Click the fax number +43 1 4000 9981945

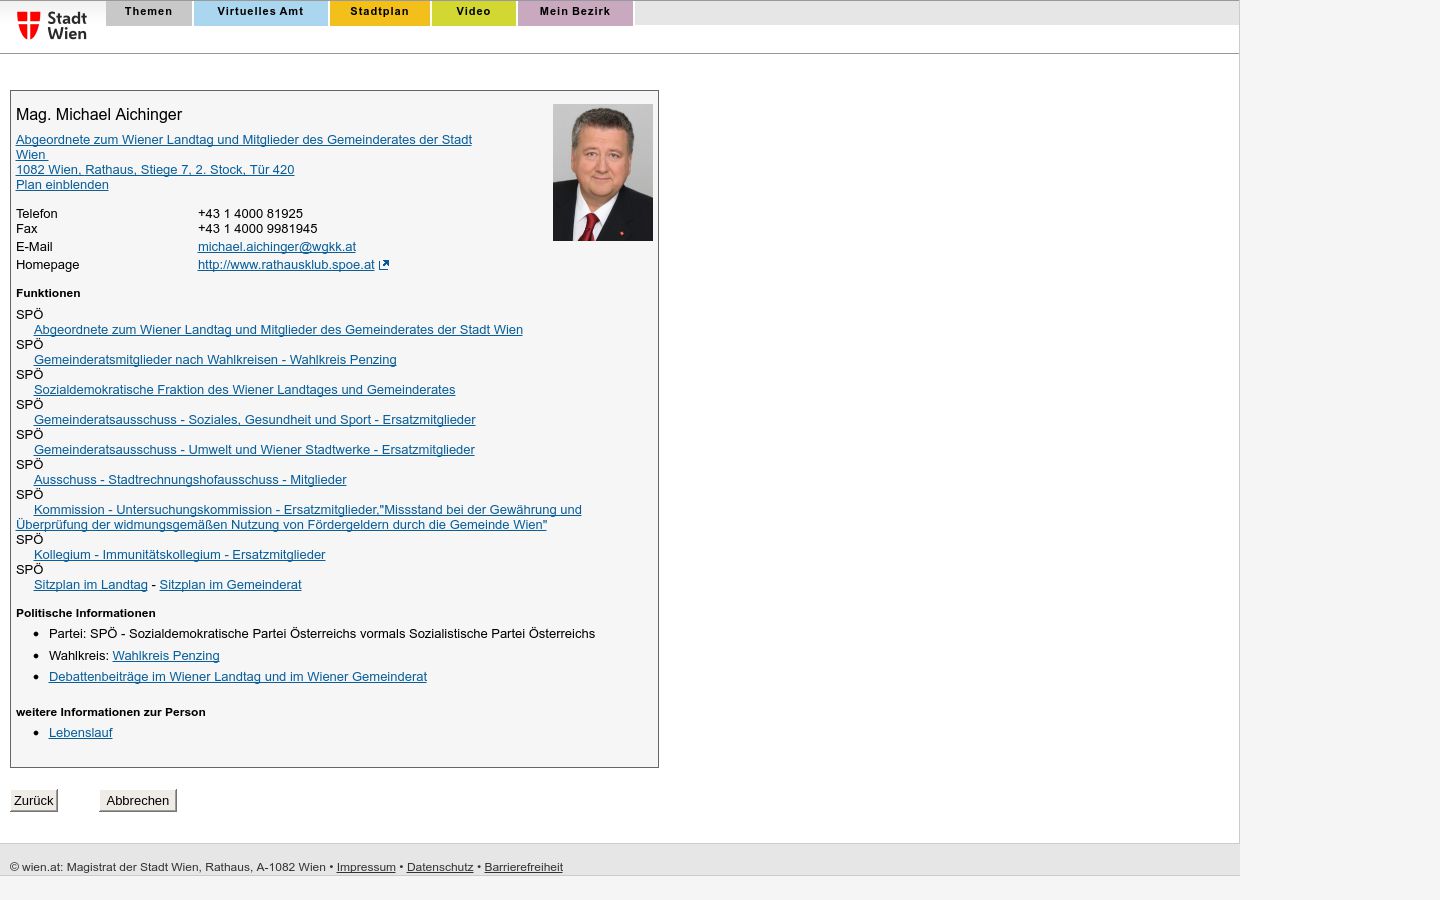[x=258, y=229]
